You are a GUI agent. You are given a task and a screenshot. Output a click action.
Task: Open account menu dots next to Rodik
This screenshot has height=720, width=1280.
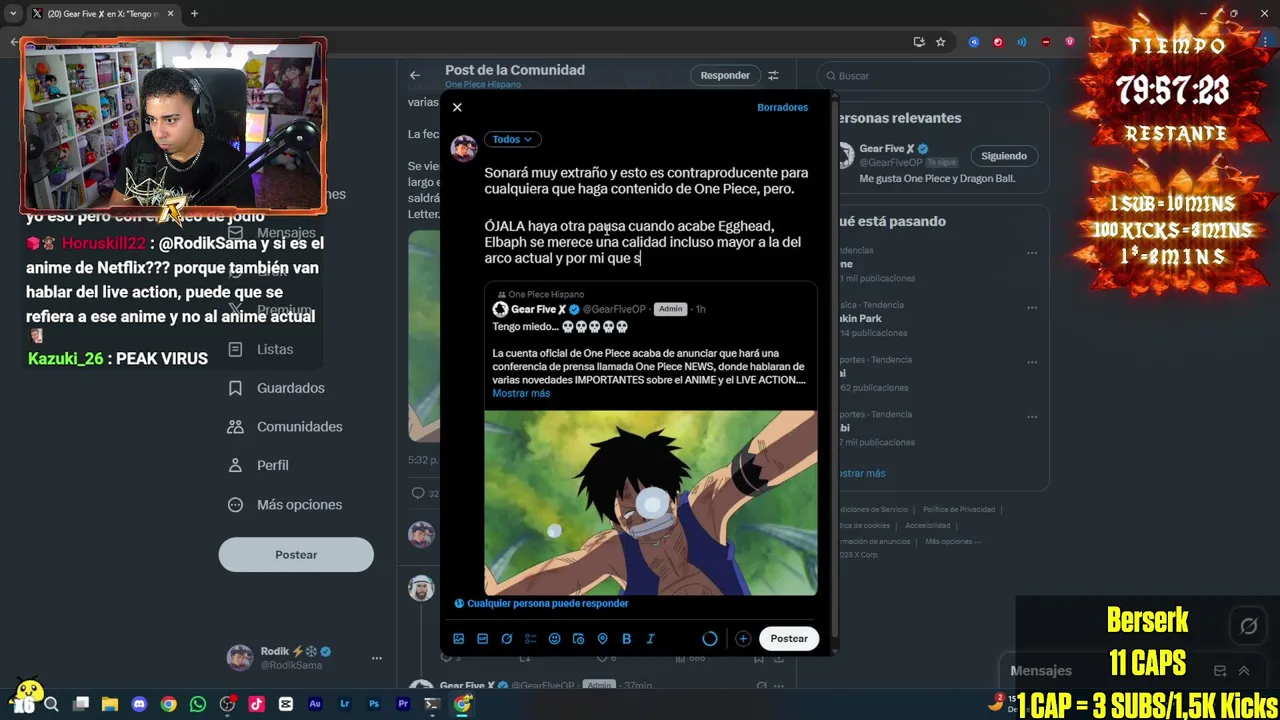tap(377, 658)
